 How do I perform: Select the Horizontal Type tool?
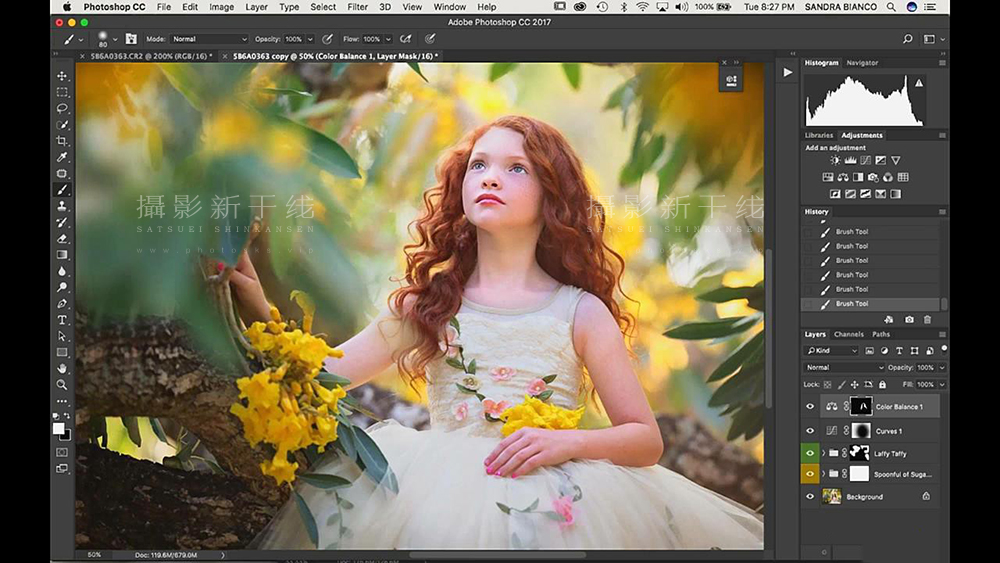point(62,320)
